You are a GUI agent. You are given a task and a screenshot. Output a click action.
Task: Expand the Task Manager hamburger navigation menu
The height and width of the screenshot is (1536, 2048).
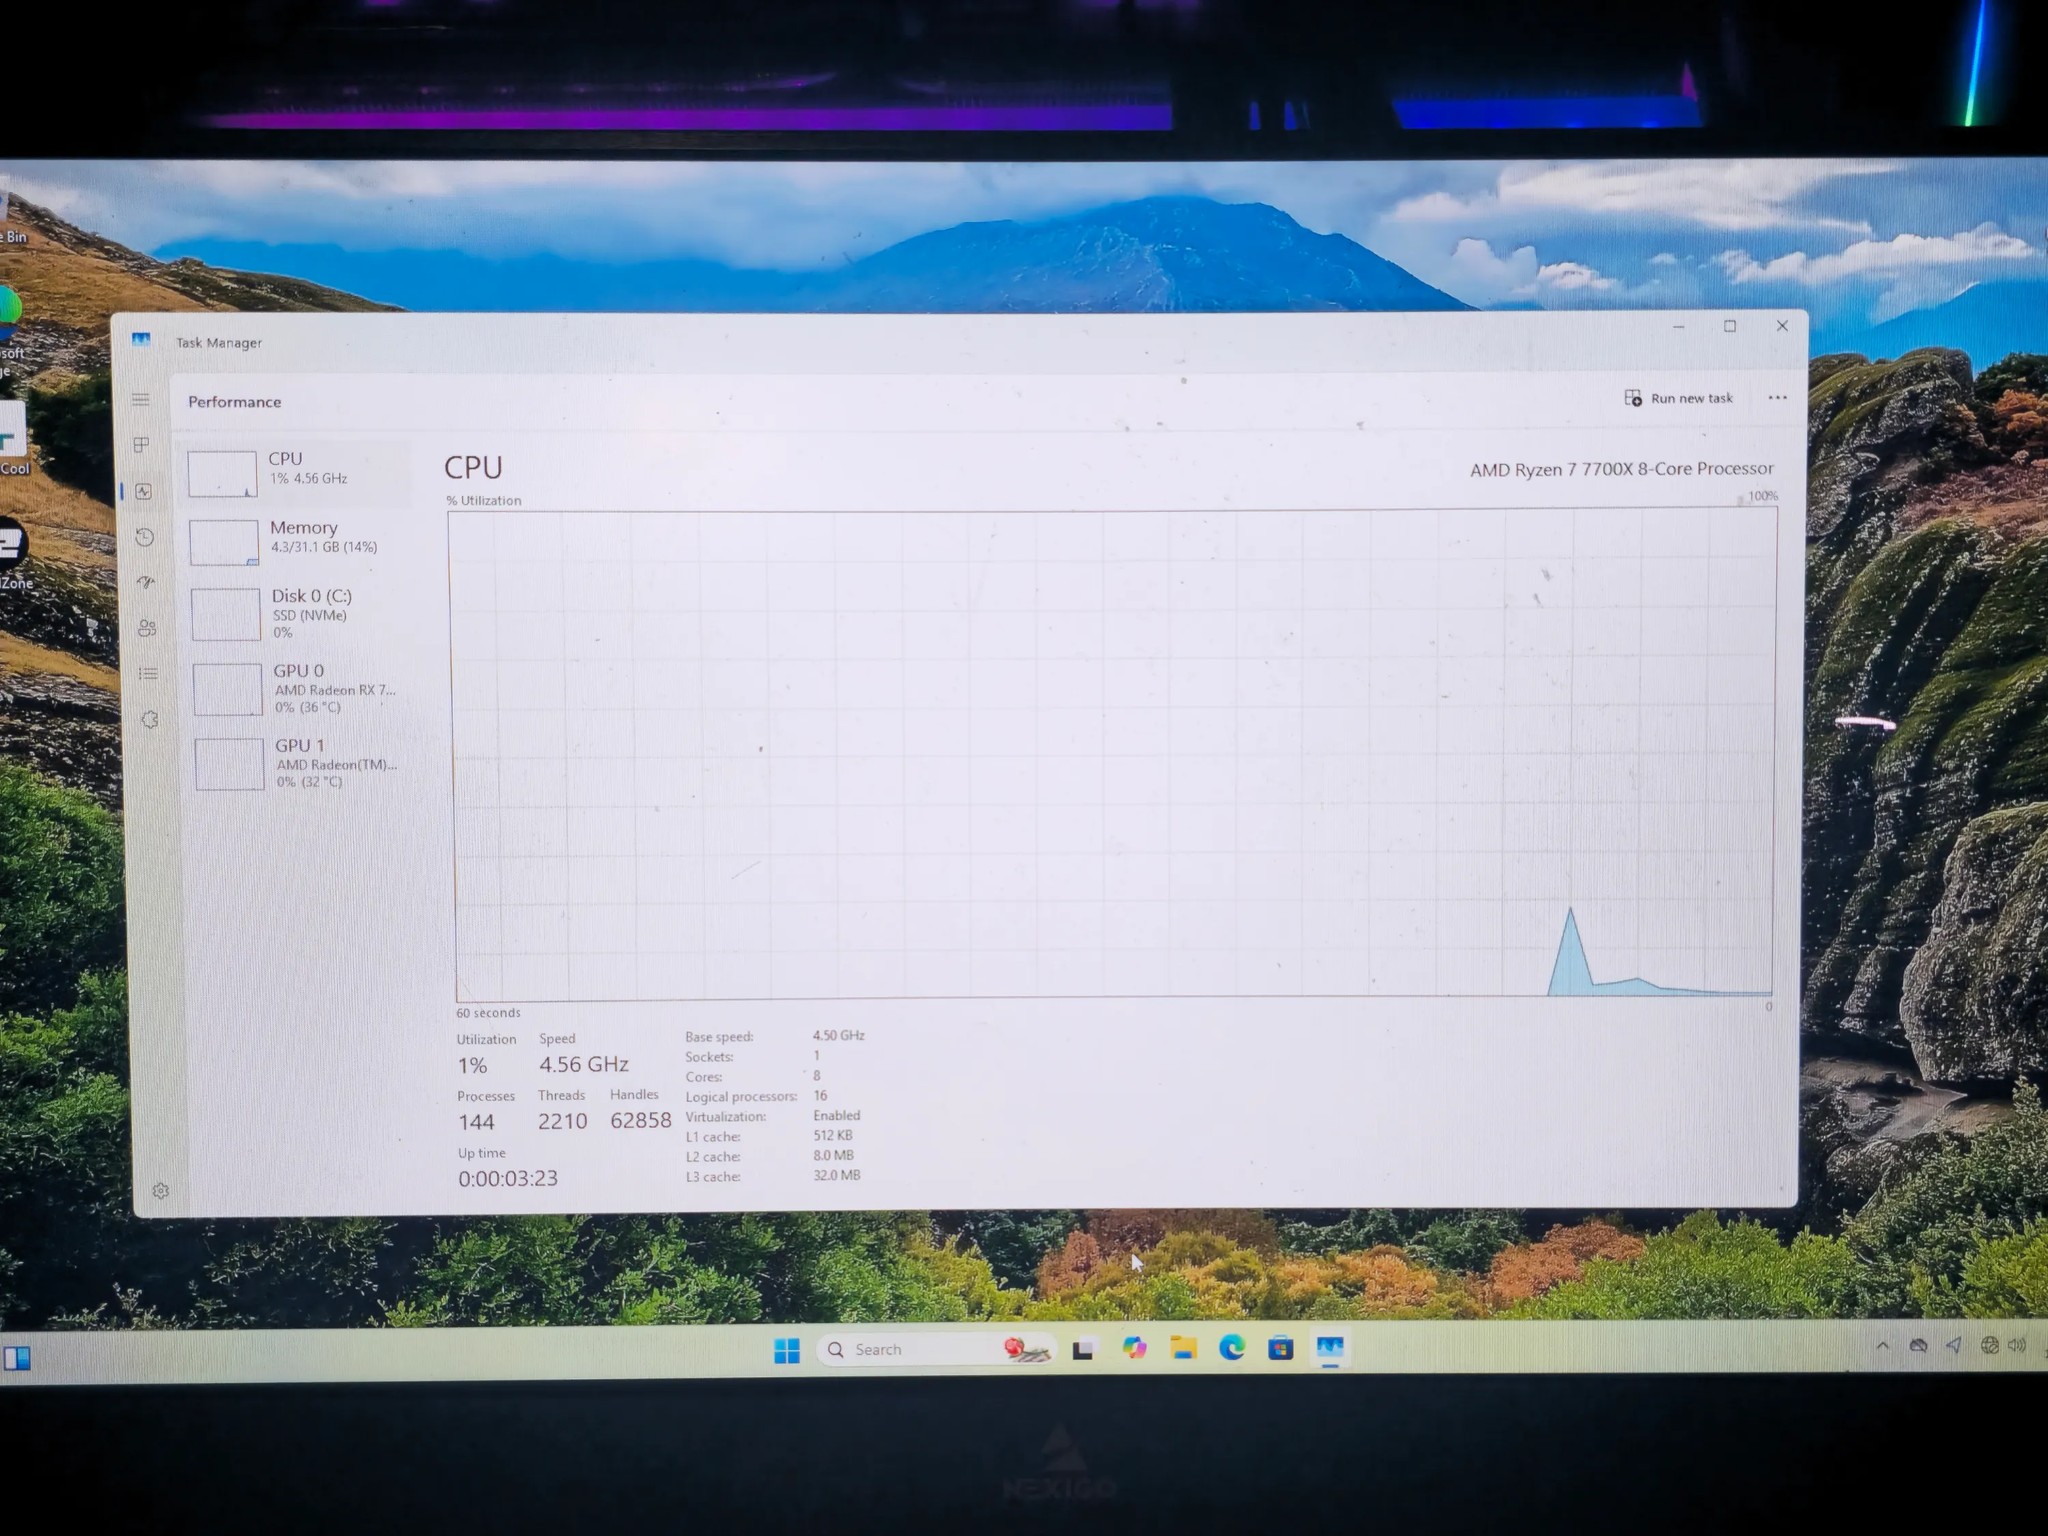(x=141, y=399)
